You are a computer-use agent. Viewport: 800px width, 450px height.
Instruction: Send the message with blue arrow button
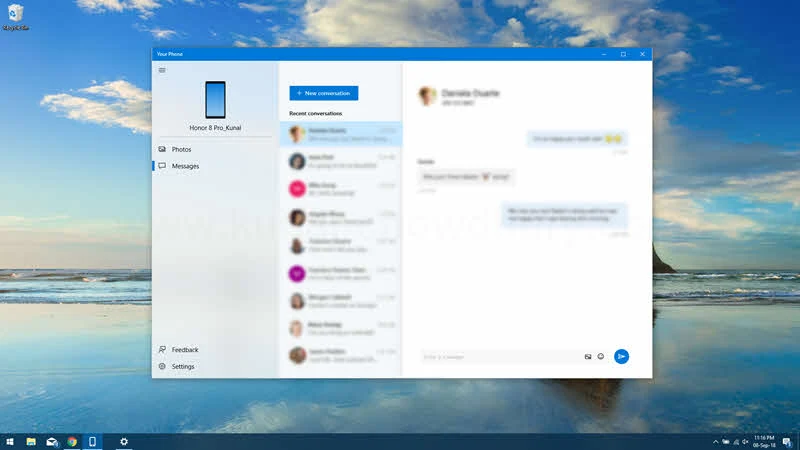621,357
